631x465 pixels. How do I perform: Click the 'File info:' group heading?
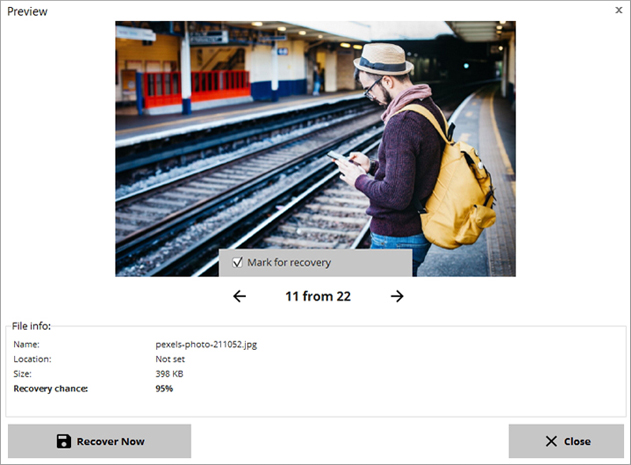(x=31, y=326)
